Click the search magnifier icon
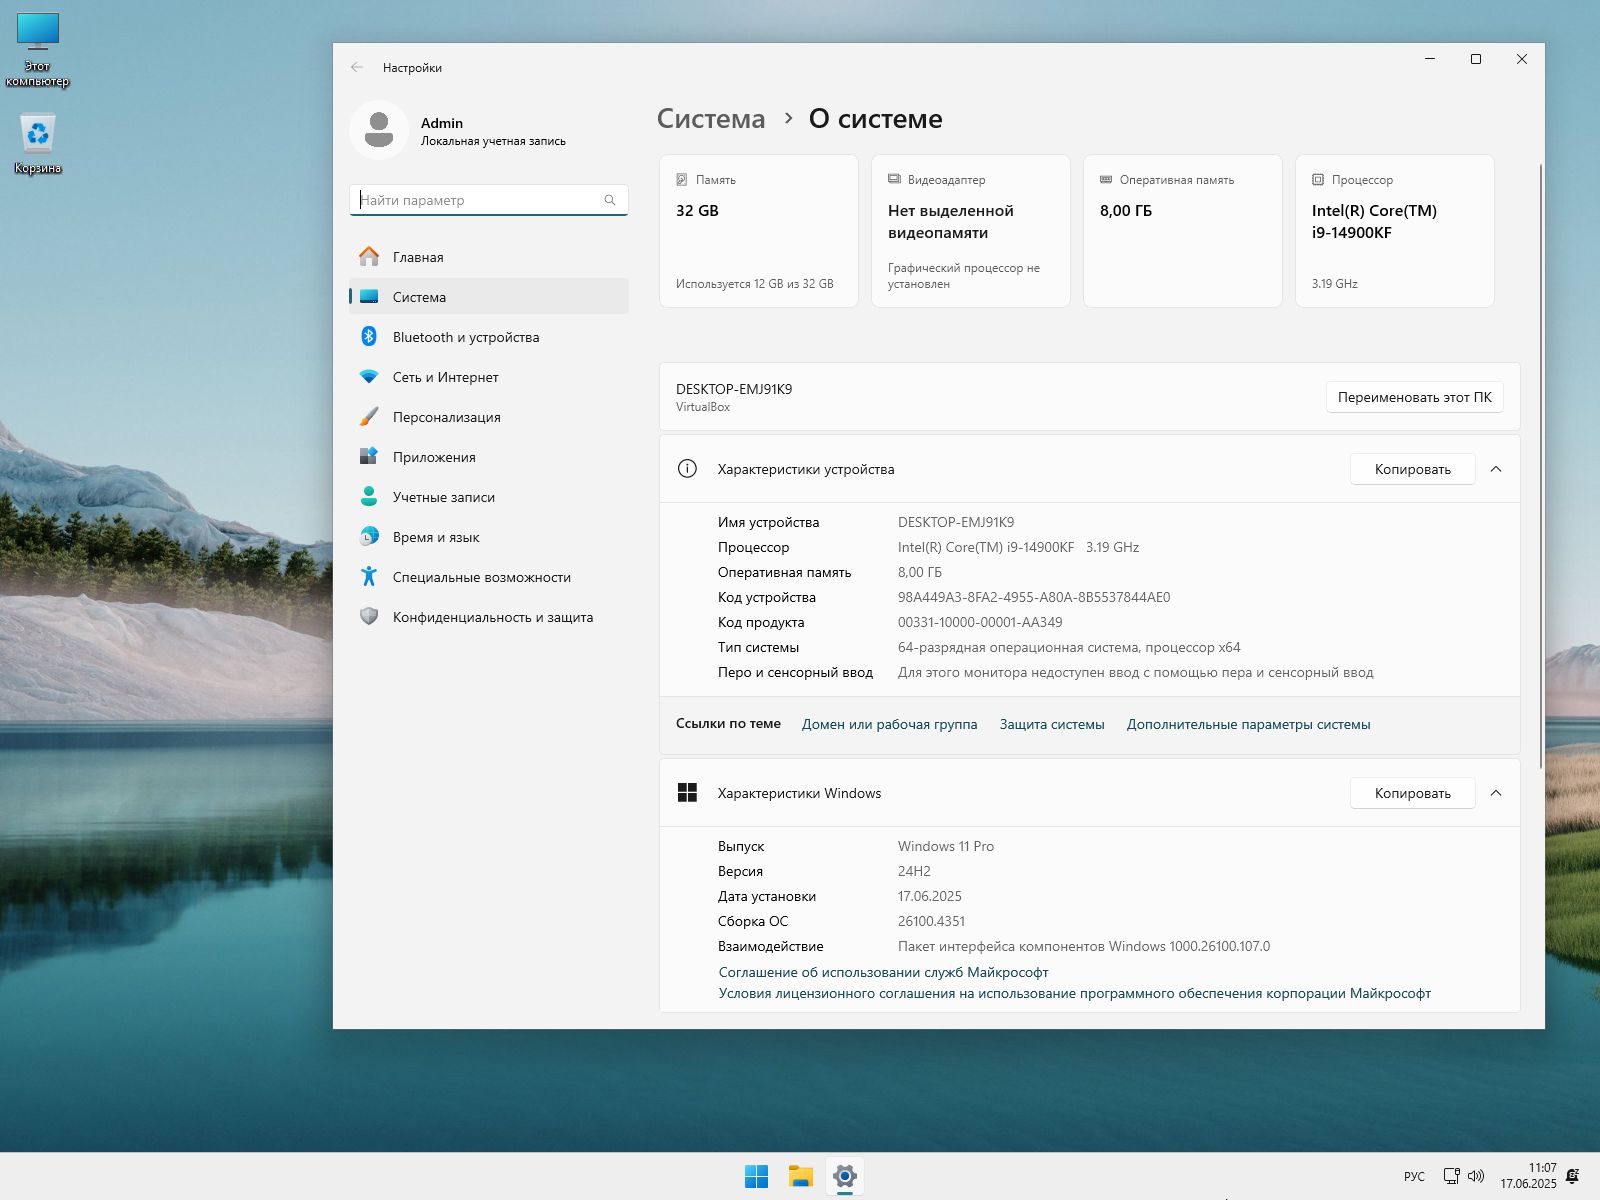Screen dimensions: 1600x1200 pyautogui.click(x=610, y=200)
